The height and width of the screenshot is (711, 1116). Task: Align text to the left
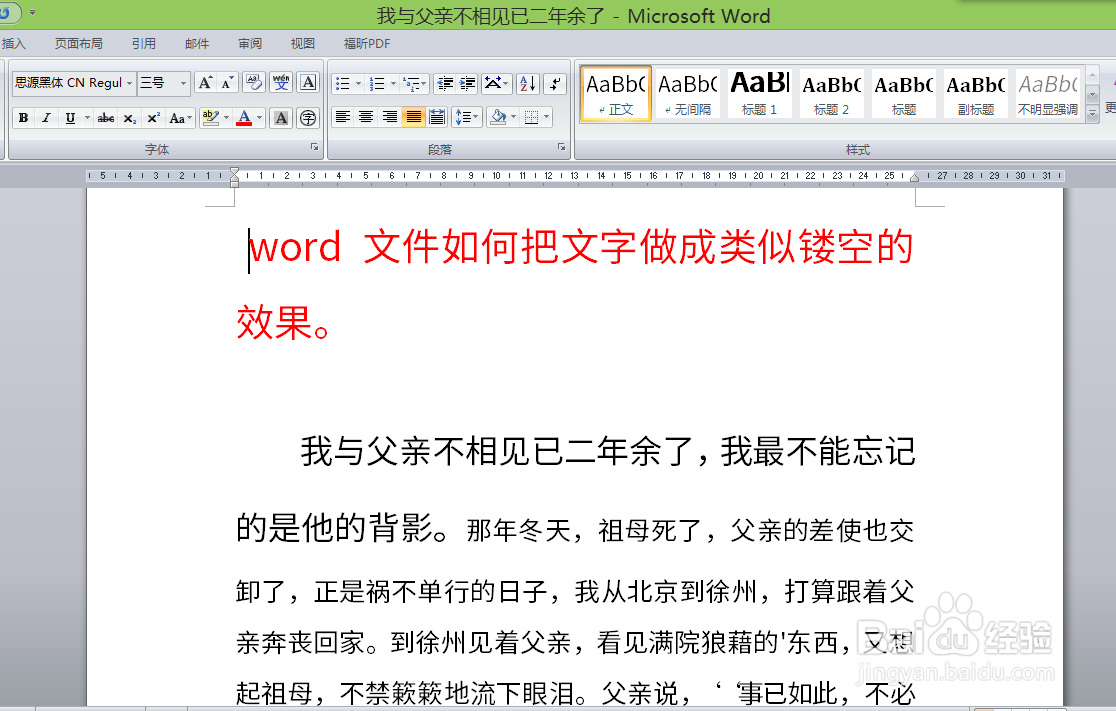click(343, 117)
